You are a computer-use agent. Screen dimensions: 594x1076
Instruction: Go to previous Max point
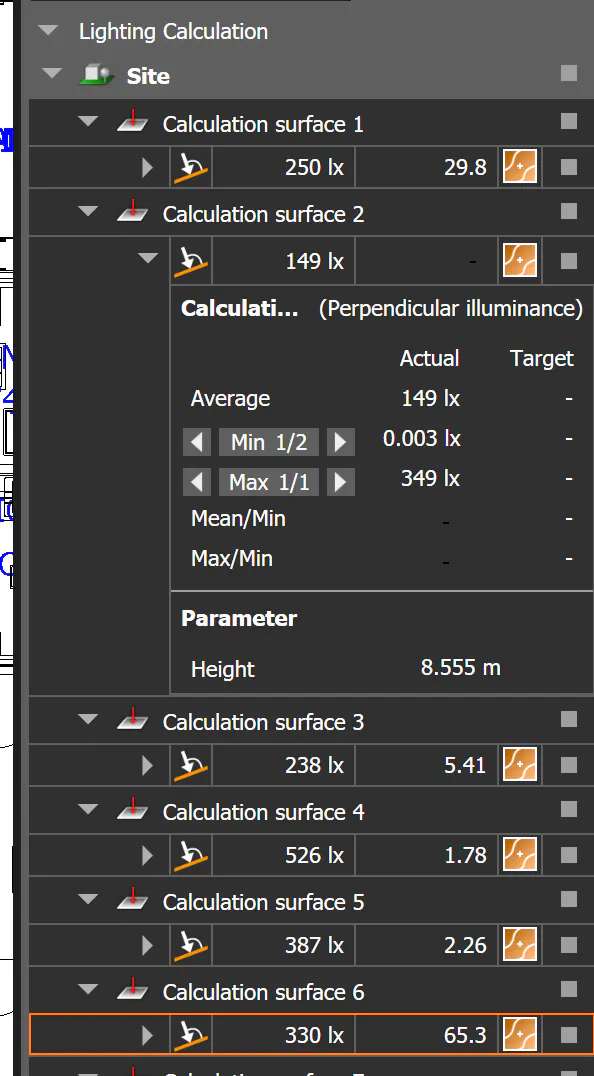(x=197, y=482)
